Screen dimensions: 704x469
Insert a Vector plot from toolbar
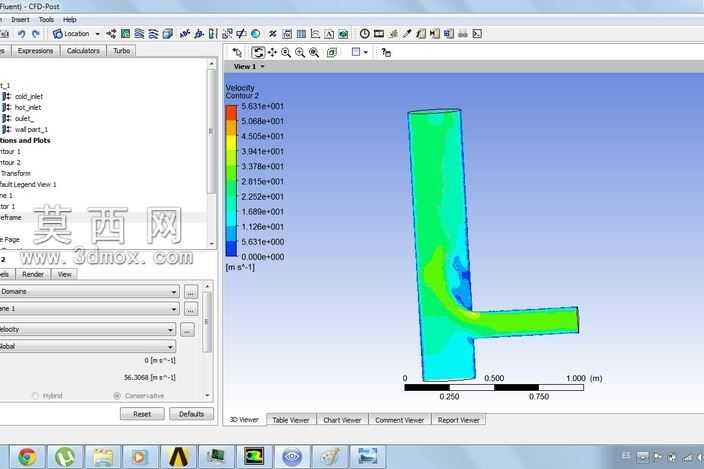[111, 34]
